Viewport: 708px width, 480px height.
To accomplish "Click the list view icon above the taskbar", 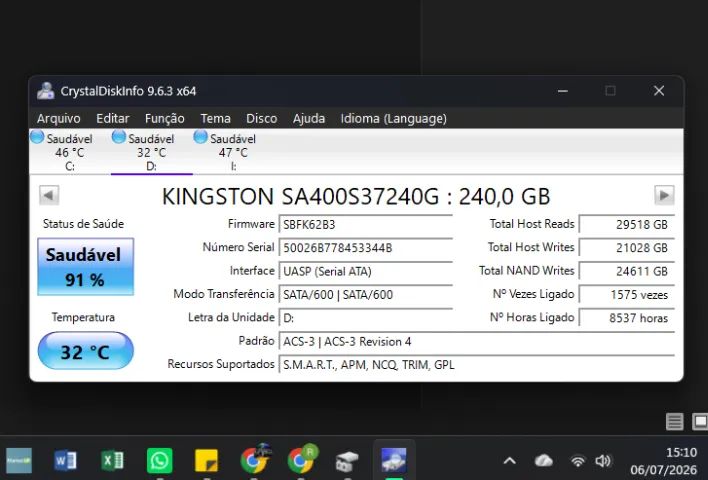I will [x=675, y=422].
